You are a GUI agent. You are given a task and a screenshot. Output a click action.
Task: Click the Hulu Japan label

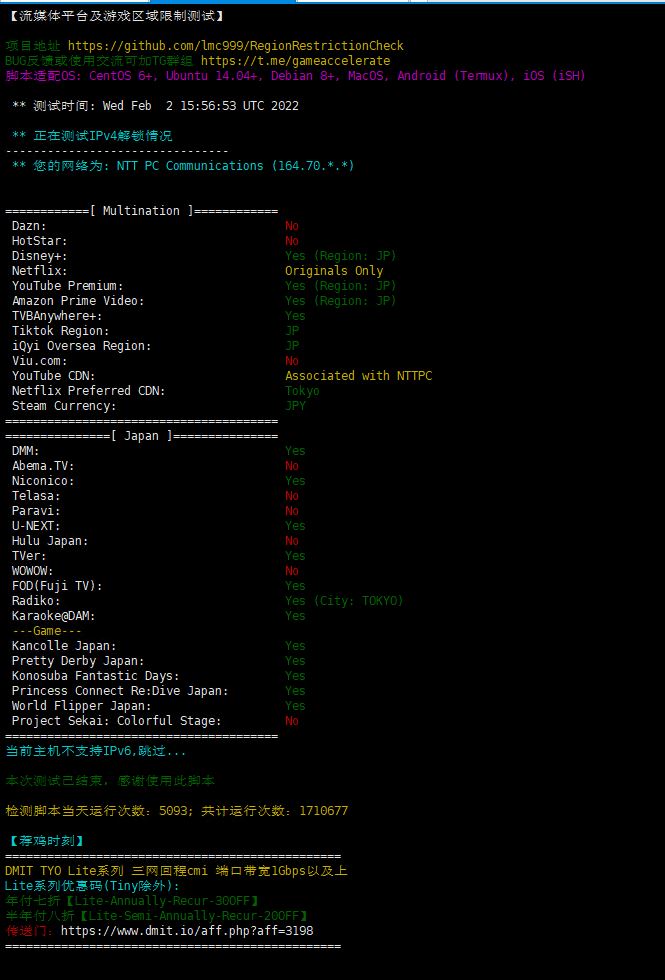click(x=50, y=541)
